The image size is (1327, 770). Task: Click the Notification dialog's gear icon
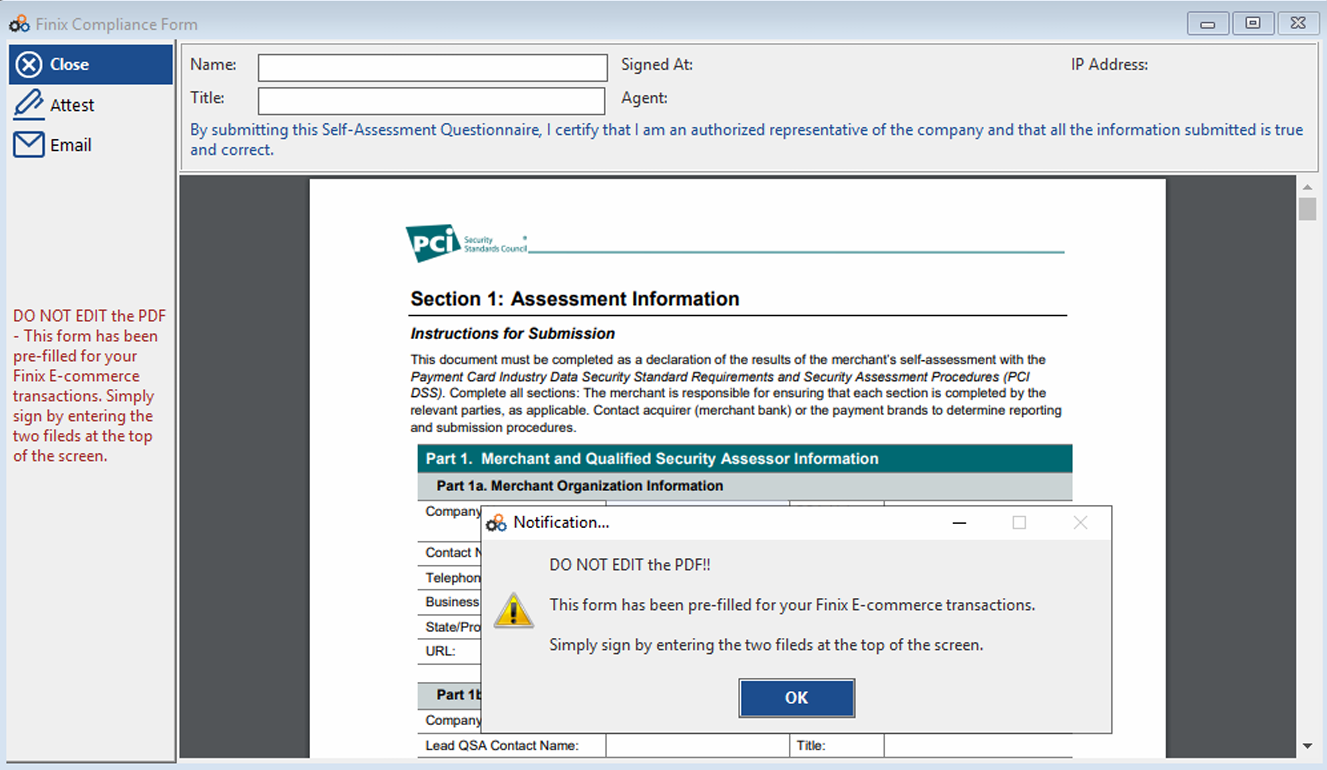[496, 523]
